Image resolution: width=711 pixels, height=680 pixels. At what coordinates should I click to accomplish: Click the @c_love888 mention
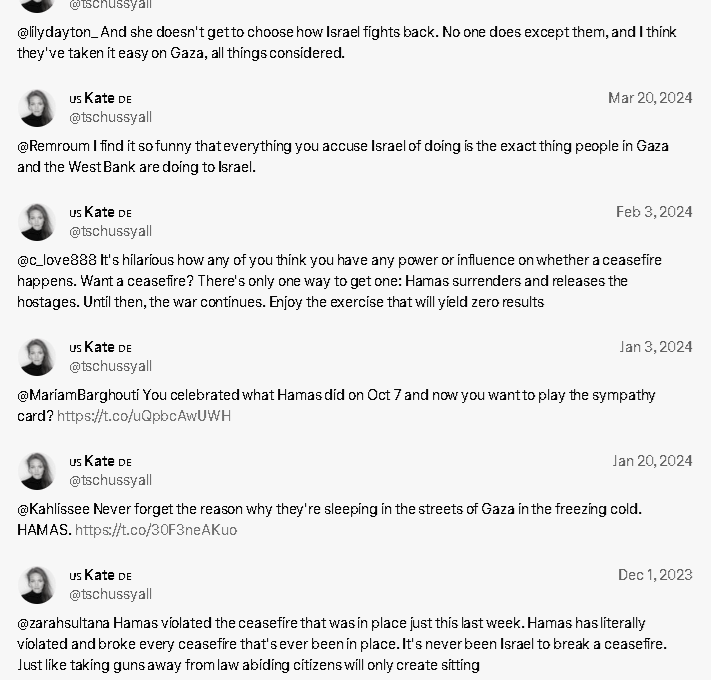57,260
